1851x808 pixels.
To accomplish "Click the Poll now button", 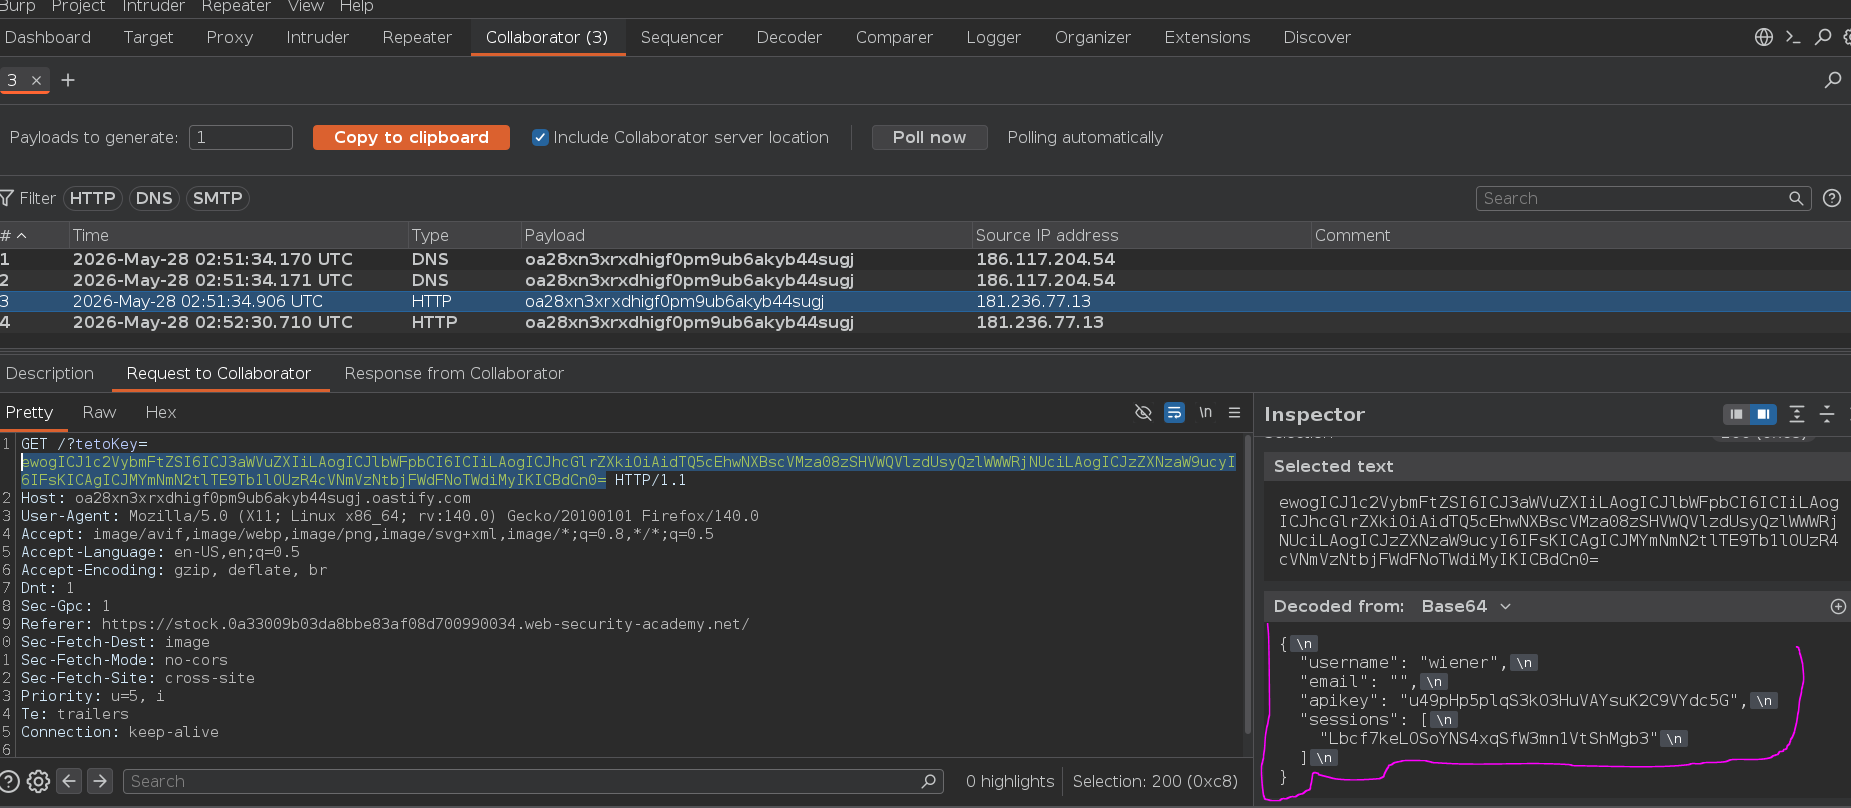I will click(930, 137).
